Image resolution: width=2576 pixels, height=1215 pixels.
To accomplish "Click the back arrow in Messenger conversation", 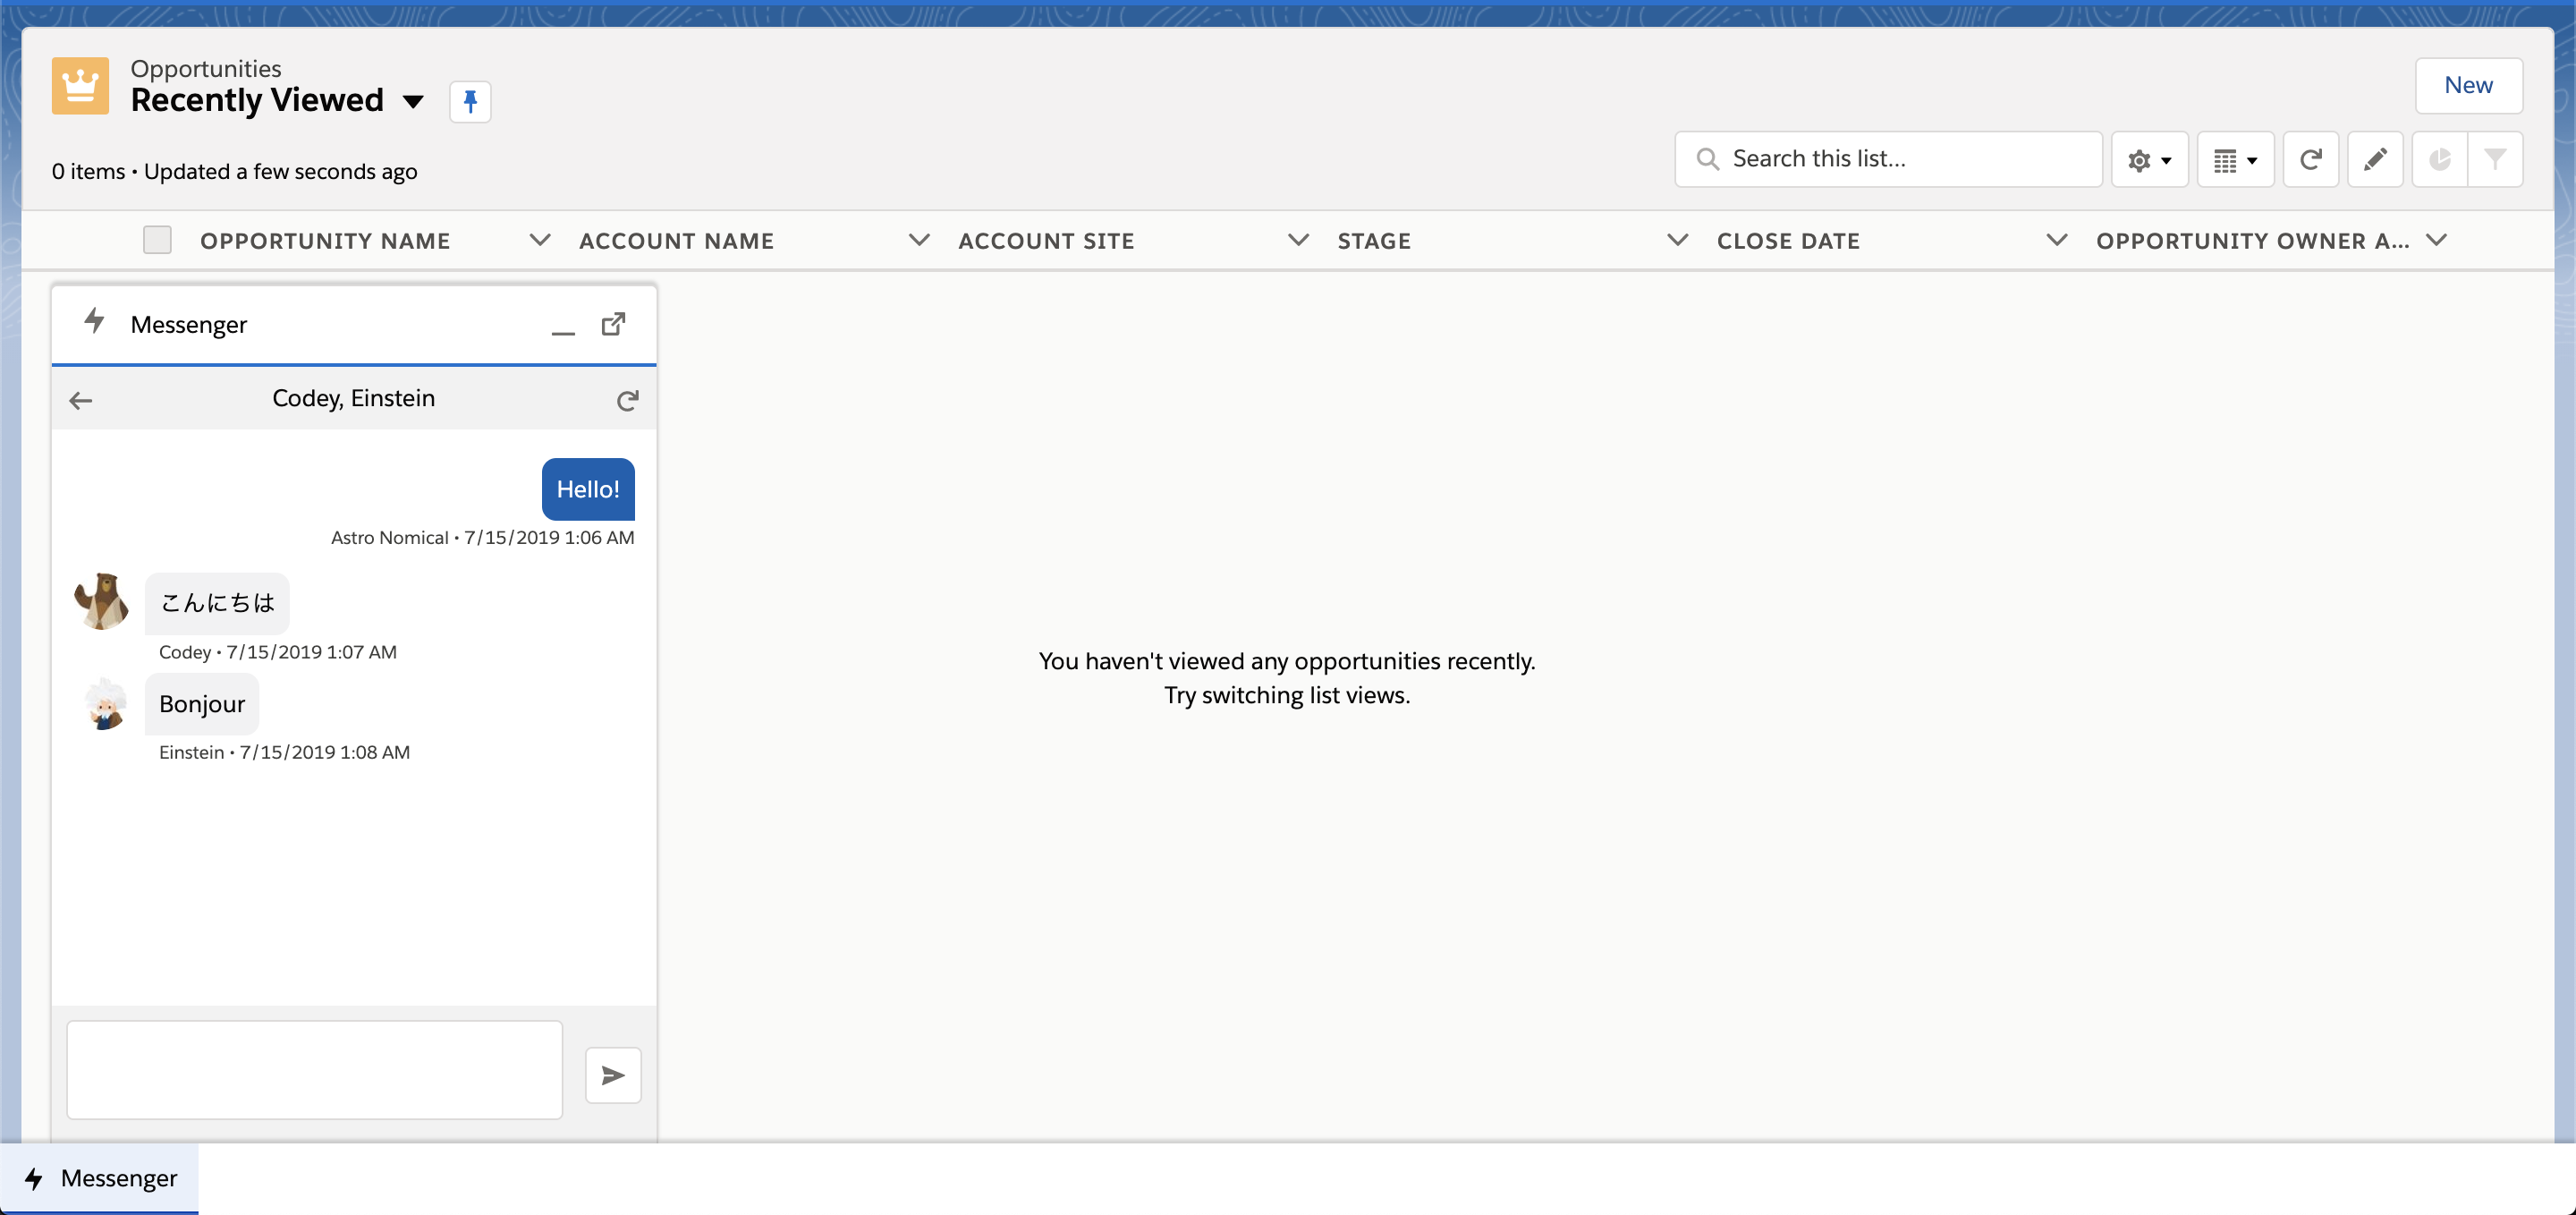I will tap(81, 400).
